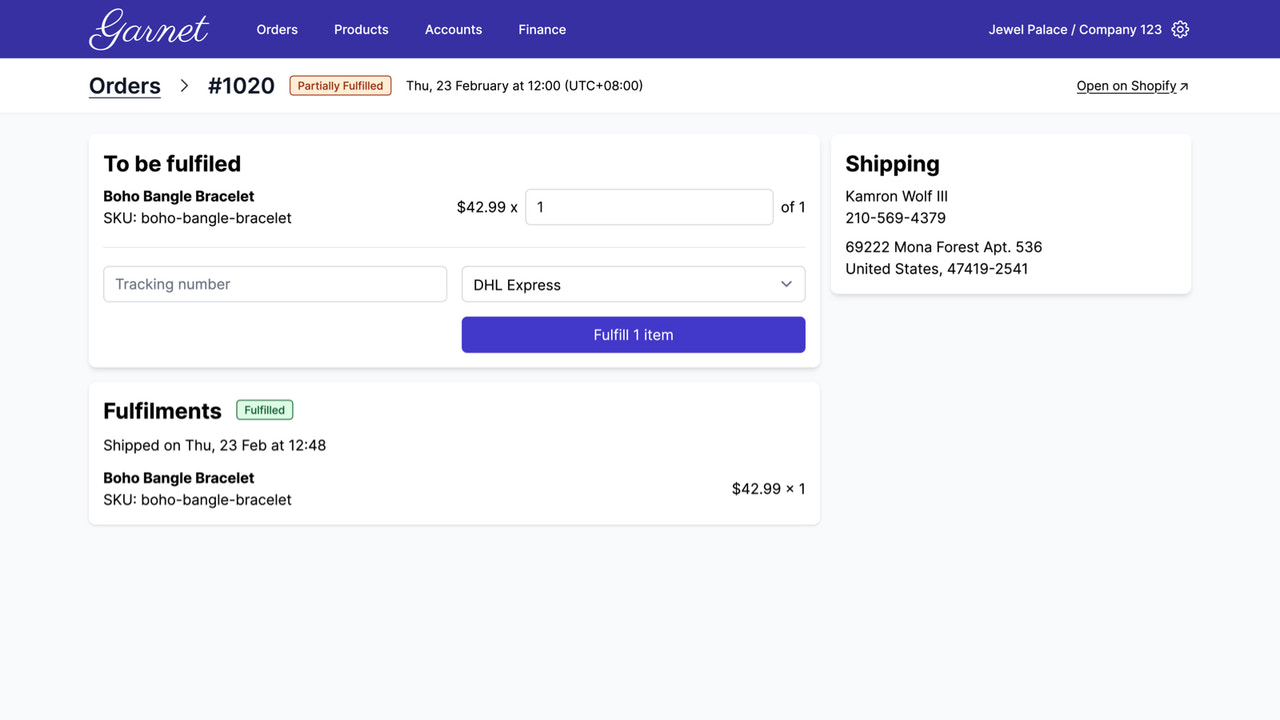Navigate to the Accounts section
This screenshot has height=720, width=1280.
click(453, 29)
